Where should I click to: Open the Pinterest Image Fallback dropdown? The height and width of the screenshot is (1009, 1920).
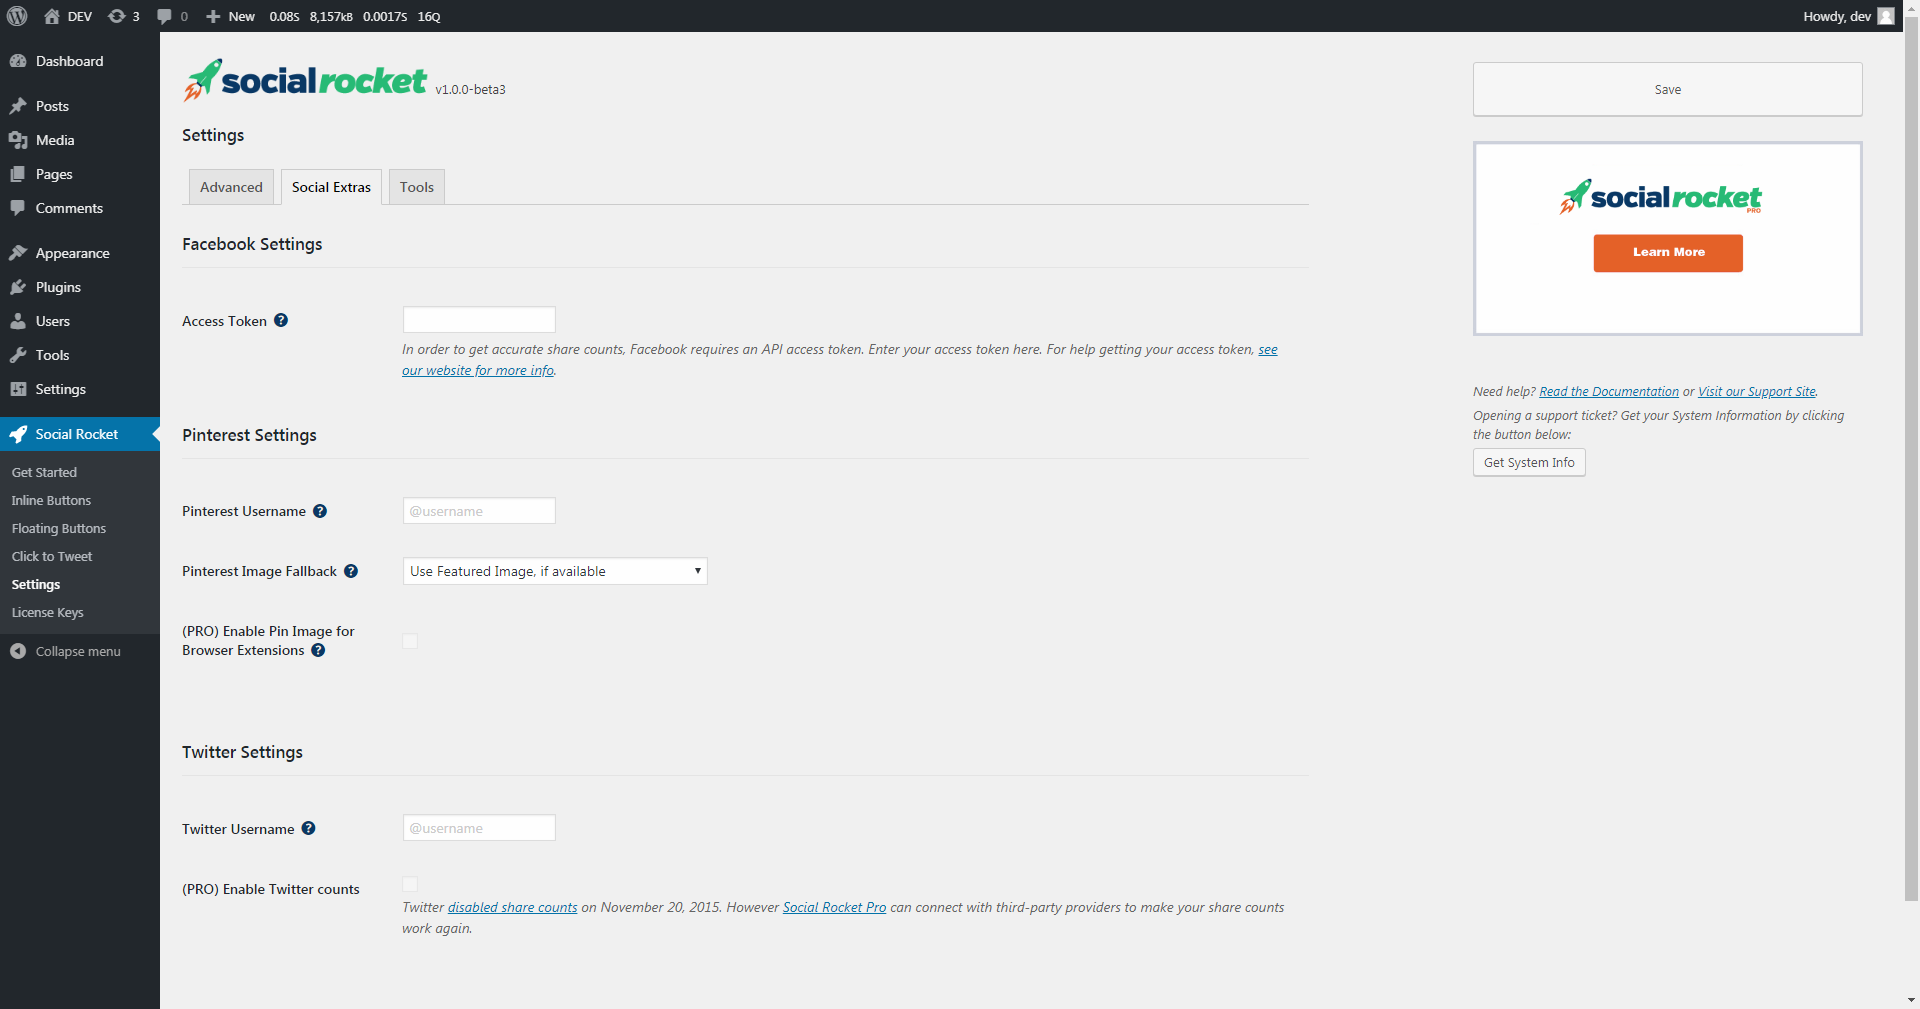pos(555,571)
